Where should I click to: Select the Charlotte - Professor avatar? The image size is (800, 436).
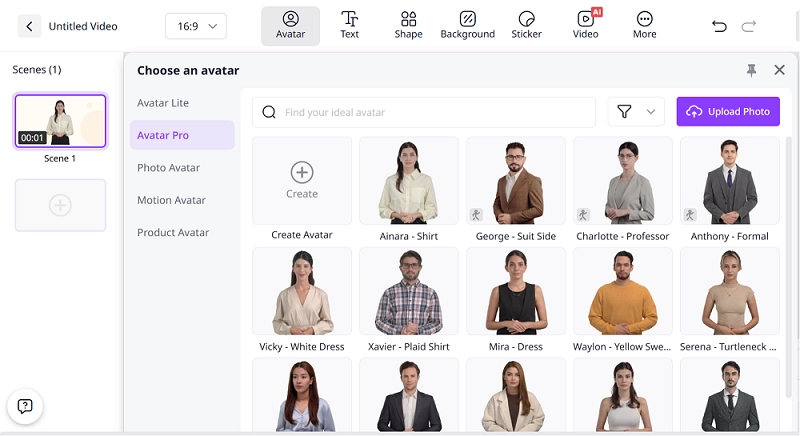pos(622,181)
